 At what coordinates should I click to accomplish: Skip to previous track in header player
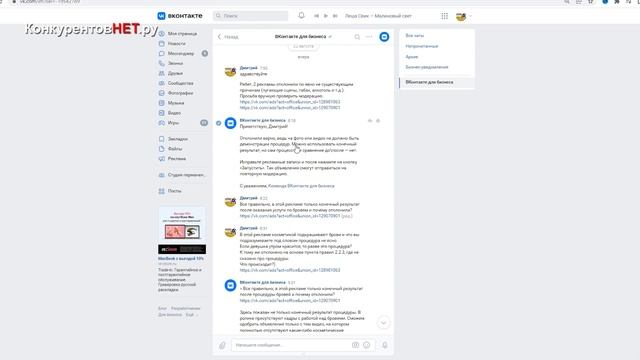point(316,16)
